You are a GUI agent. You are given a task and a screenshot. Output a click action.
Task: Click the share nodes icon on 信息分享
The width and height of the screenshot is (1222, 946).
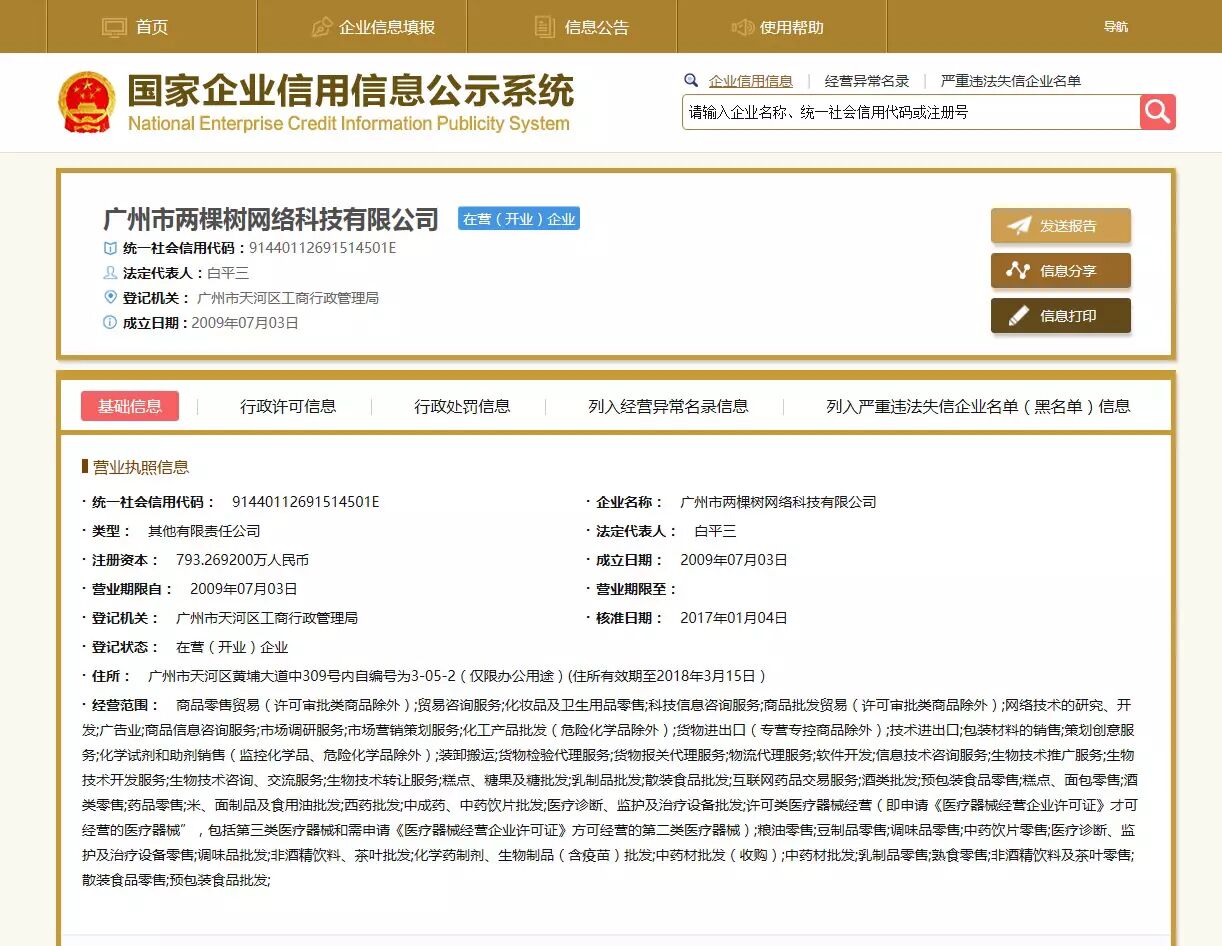point(1018,271)
